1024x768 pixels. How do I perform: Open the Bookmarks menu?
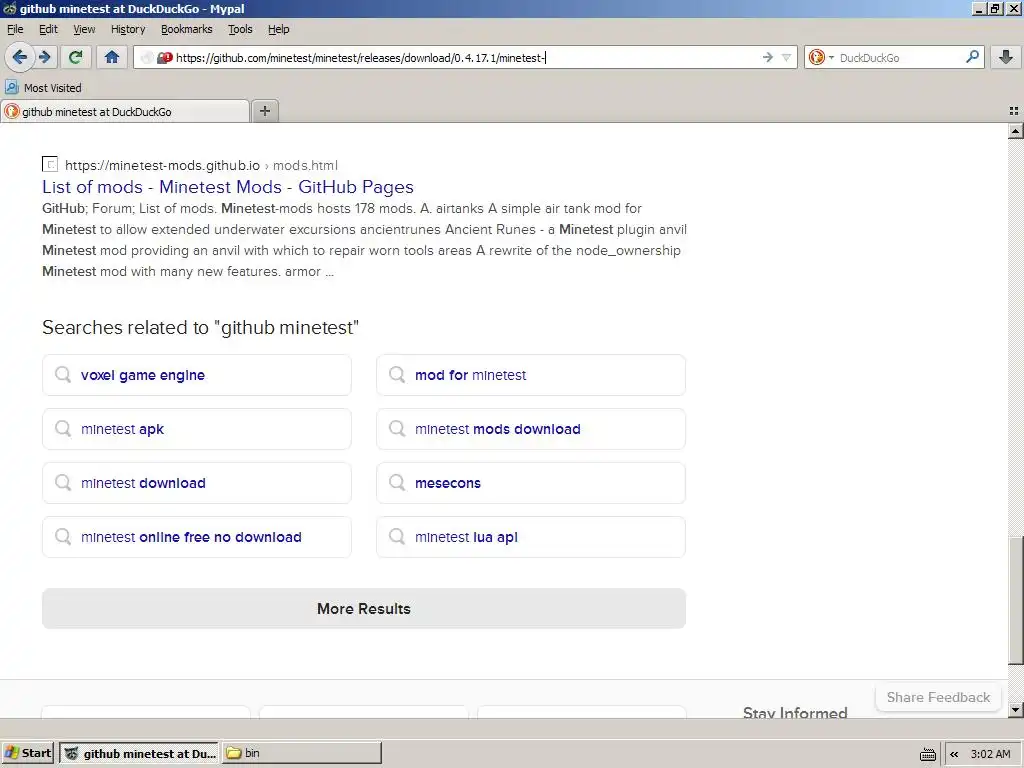(x=186, y=29)
